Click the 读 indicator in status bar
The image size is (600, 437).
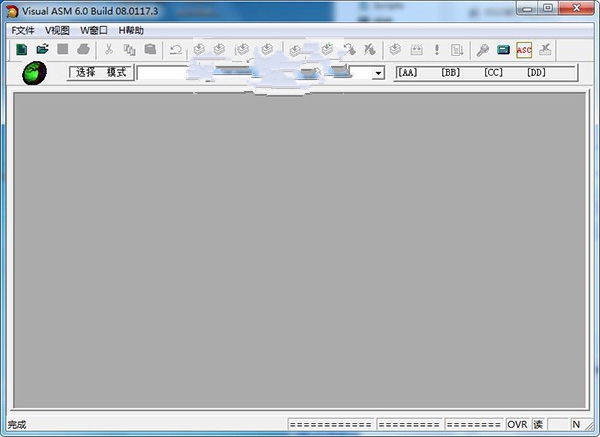[x=538, y=424]
